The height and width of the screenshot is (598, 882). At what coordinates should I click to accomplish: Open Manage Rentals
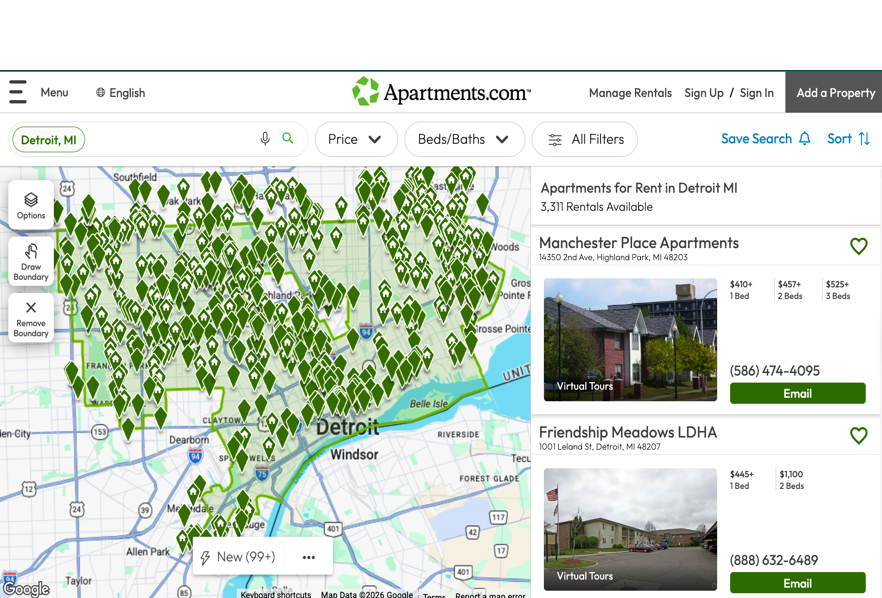630,93
